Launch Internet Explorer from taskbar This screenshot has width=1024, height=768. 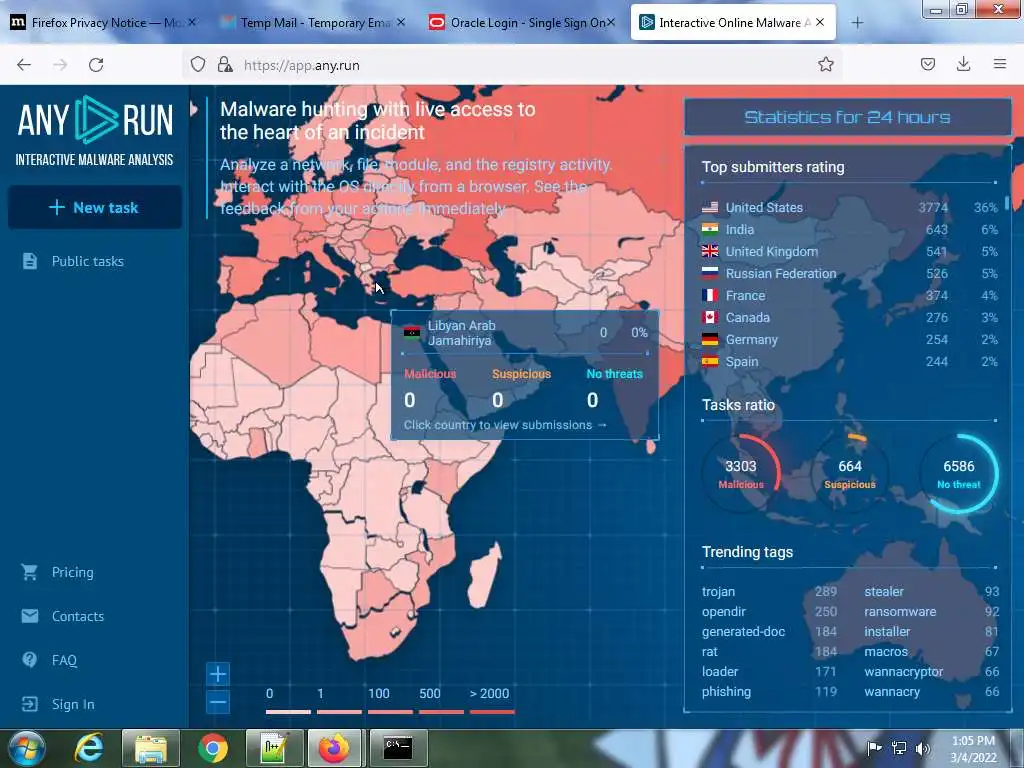89,748
